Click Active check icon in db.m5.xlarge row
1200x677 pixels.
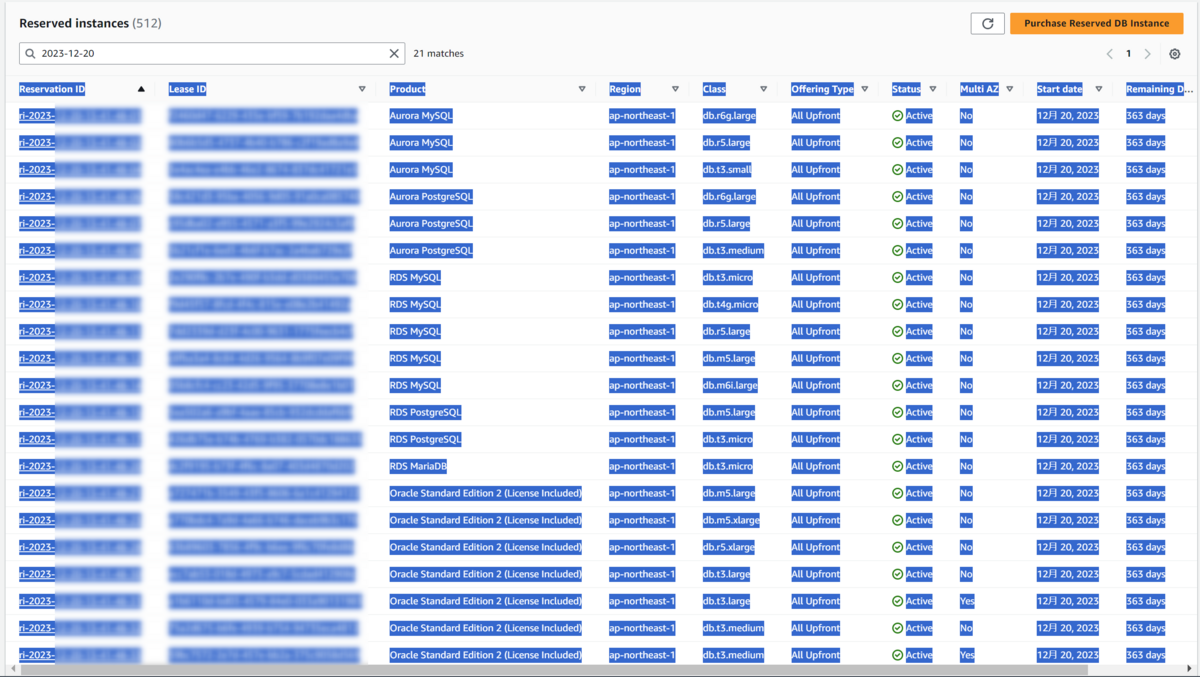pyautogui.click(x=897, y=520)
